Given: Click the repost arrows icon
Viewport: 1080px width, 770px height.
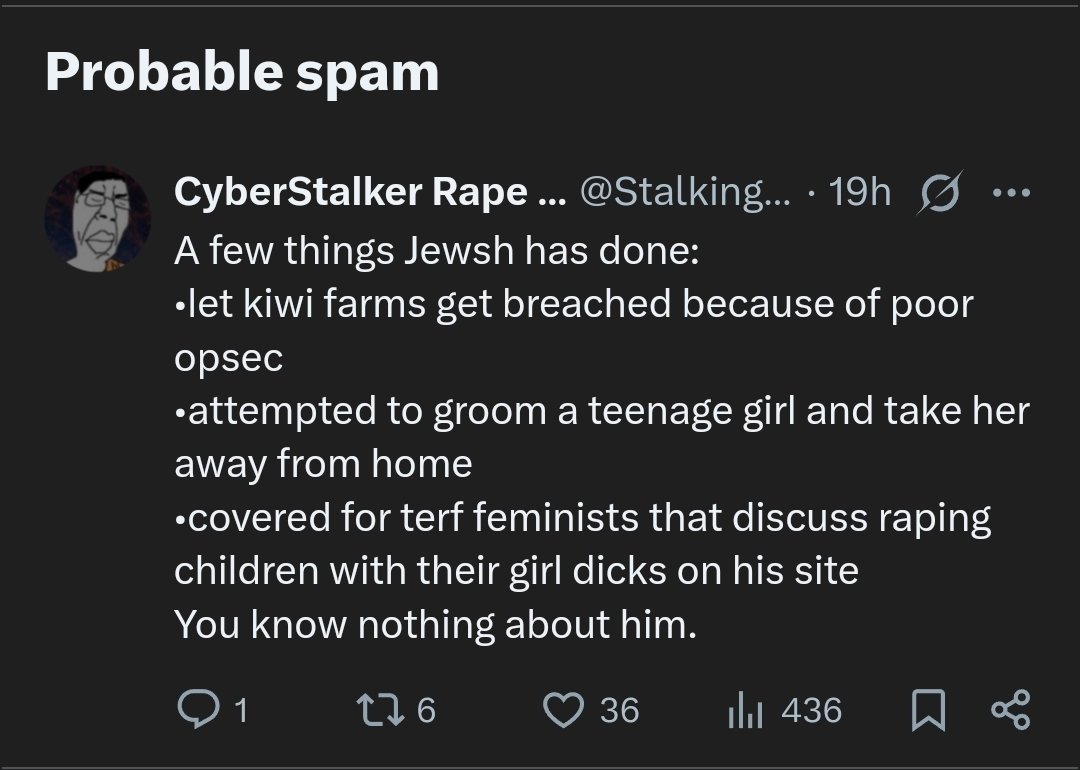Looking at the screenshot, I should (x=380, y=710).
